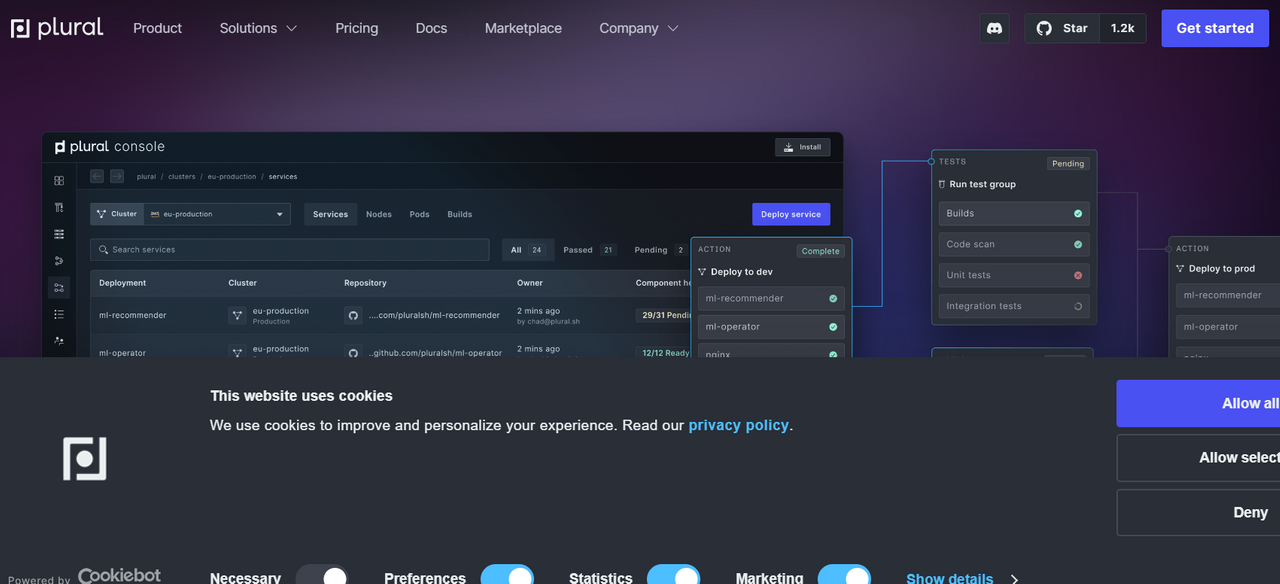Click the users icon at the sidebar bottom

[59, 341]
